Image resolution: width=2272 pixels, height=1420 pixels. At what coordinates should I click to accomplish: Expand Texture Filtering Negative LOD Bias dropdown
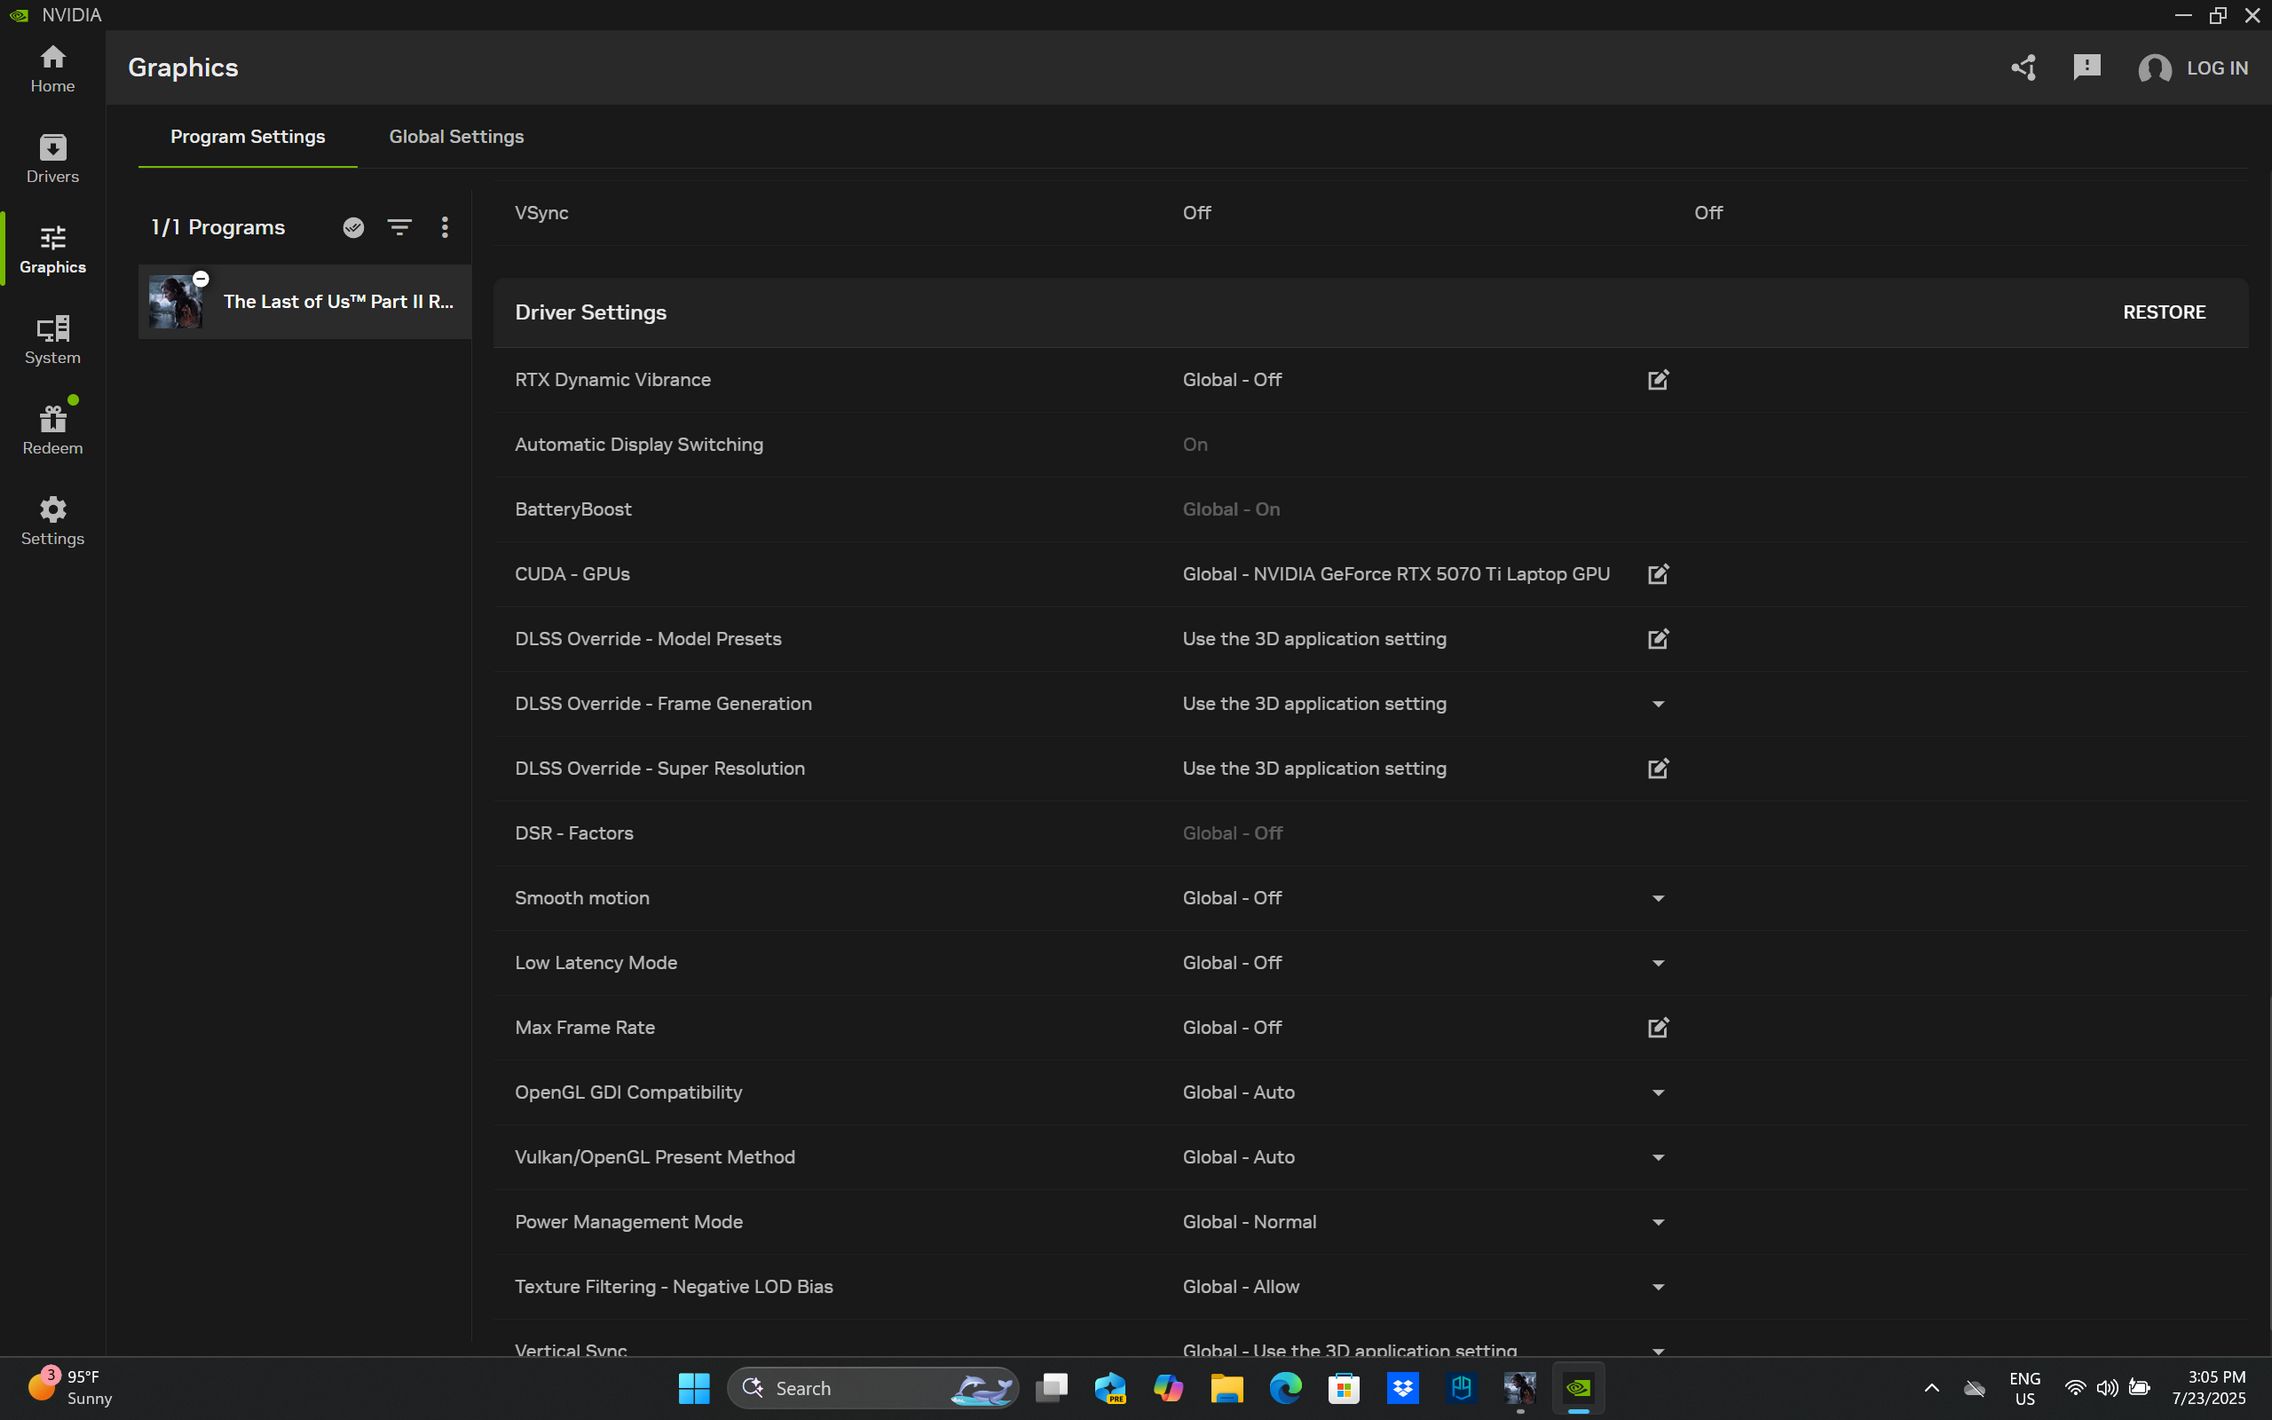pos(1658,1287)
